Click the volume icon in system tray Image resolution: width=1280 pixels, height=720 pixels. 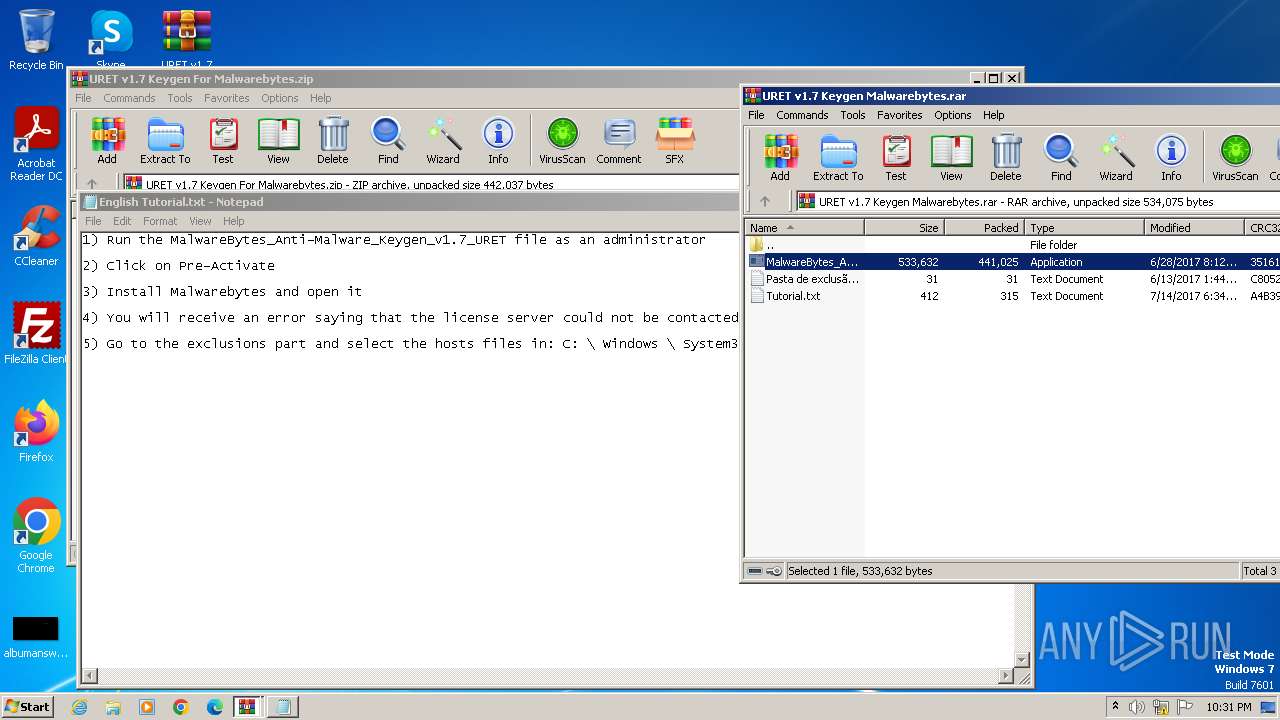[1136, 707]
